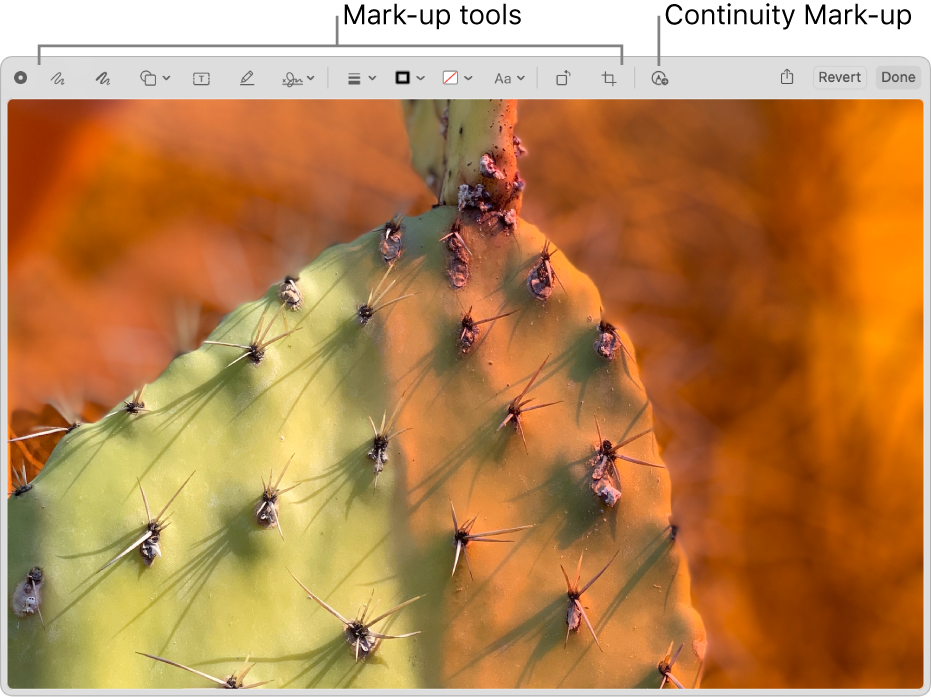Click the Done button
931x697 pixels.
coord(898,77)
